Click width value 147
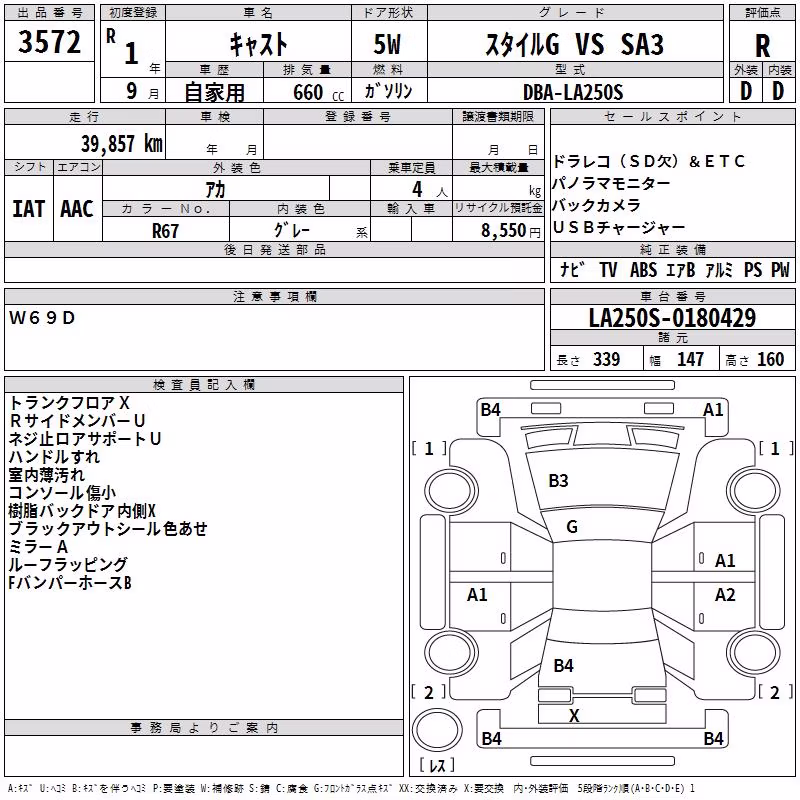The width and height of the screenshot is (800, 800). pyautogui.click(x=690, y=360)
